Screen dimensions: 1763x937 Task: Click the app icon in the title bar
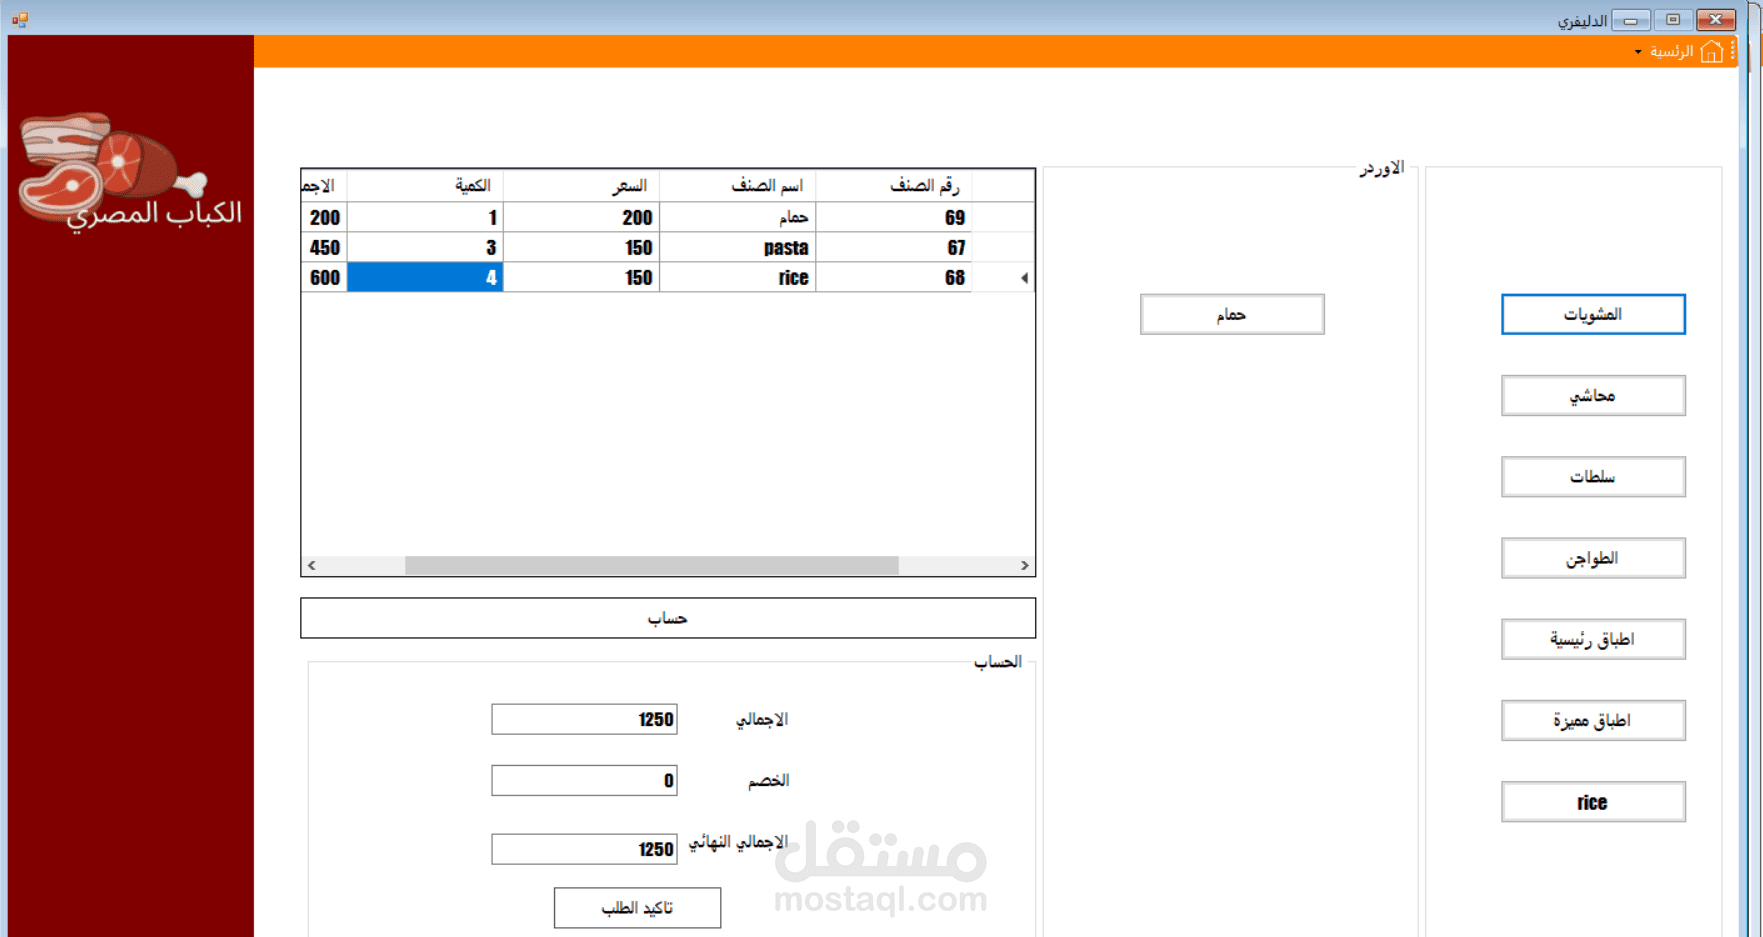tap(20, 19)
